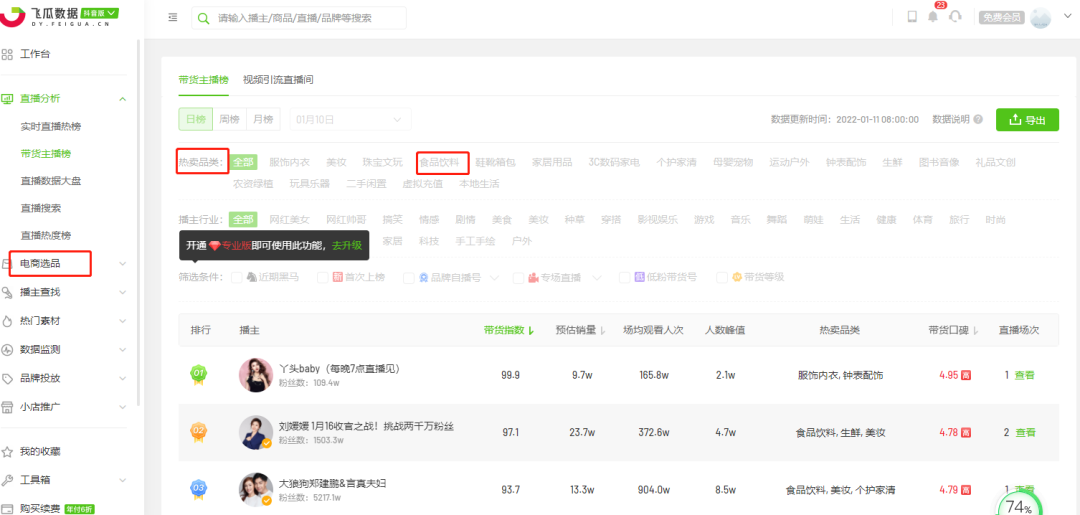Expand the 电商选品 sidebar section
The width and height of the screenshot is (1080, 515).
click(x=123, y=264)
